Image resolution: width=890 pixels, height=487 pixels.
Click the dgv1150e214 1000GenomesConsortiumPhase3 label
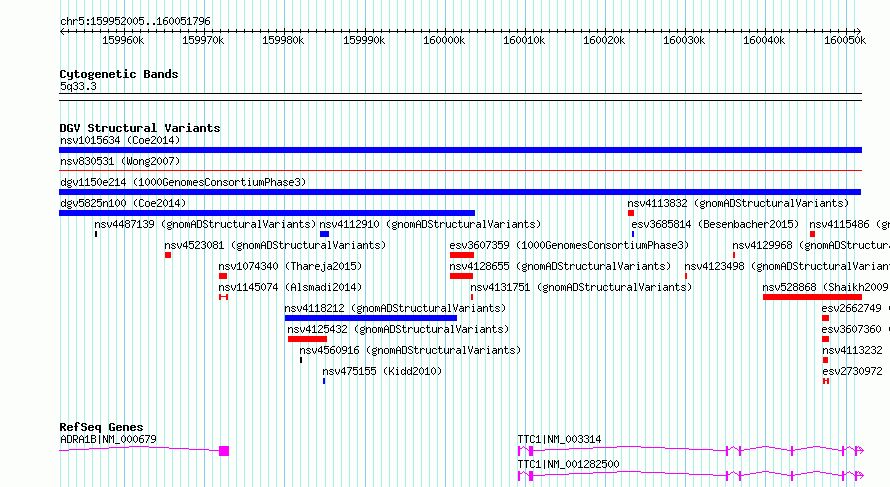coord(183,182)
